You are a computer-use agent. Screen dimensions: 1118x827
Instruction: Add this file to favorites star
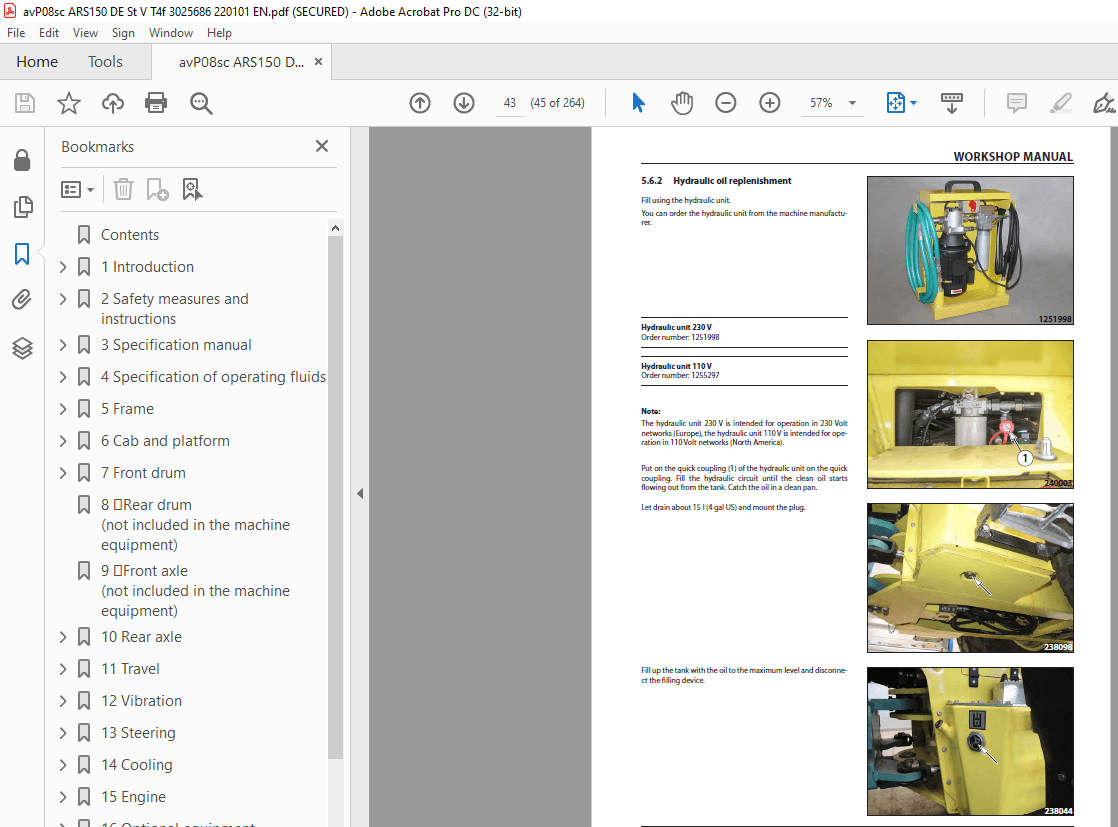(68, 103)
